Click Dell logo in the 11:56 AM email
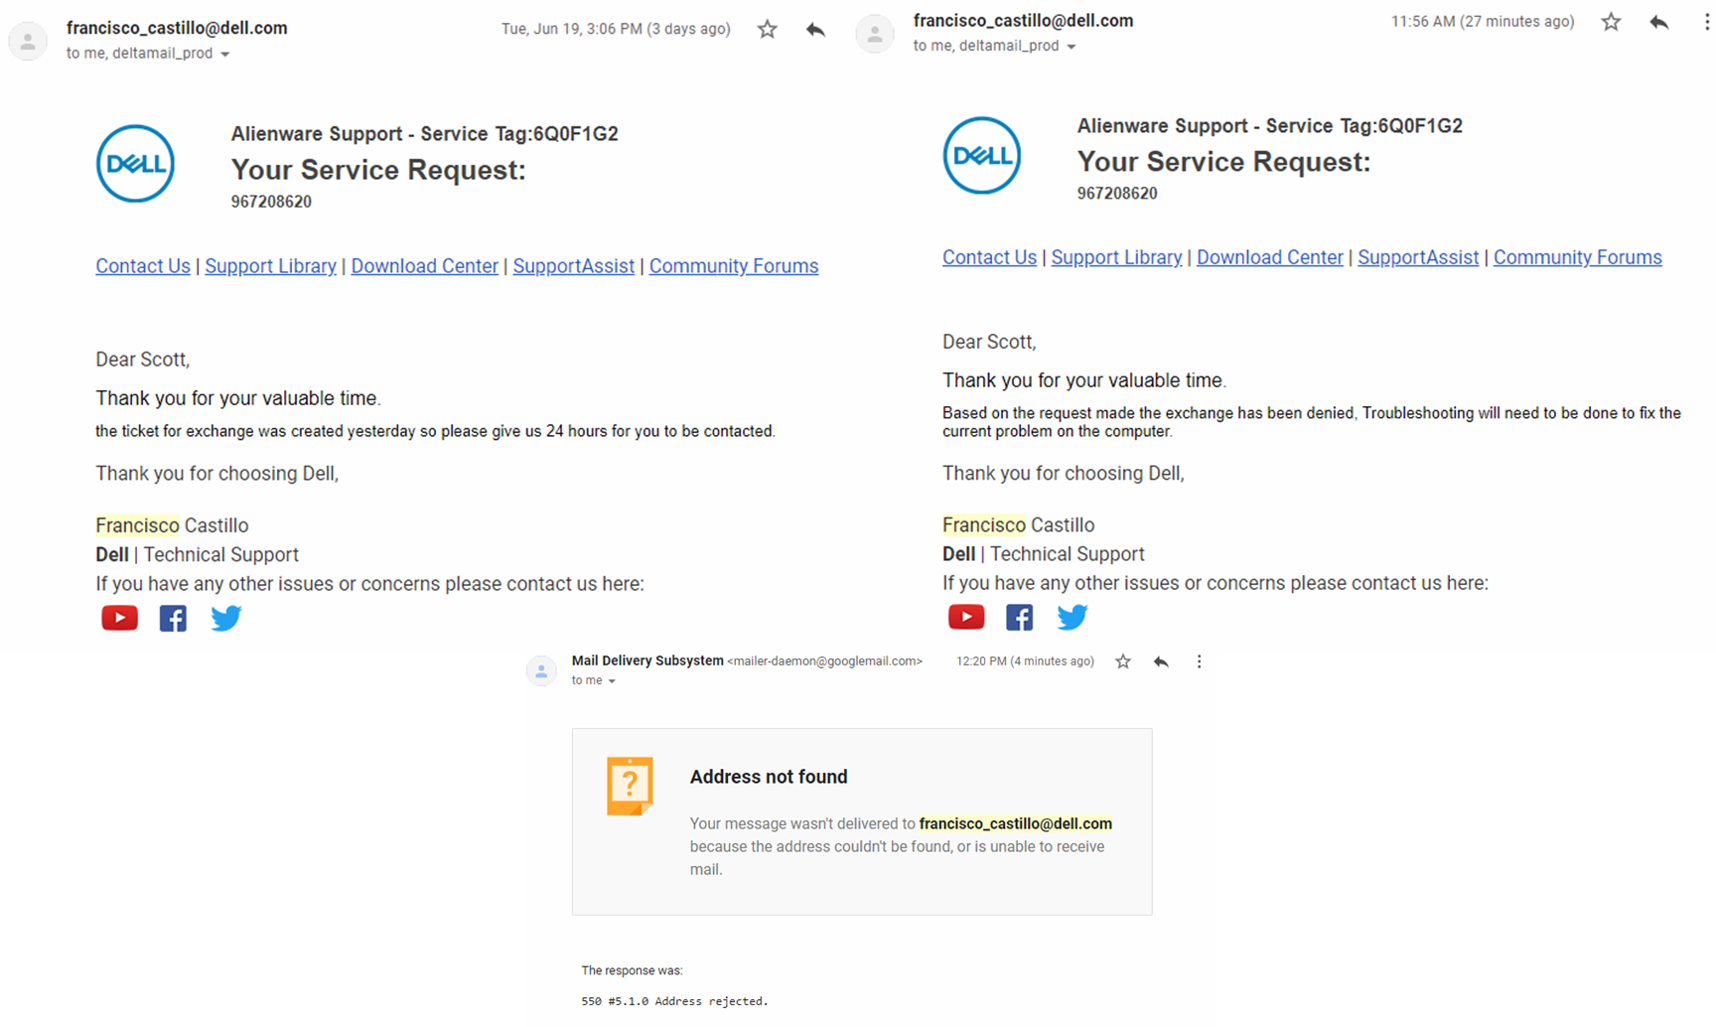 [x=982, y=155]
